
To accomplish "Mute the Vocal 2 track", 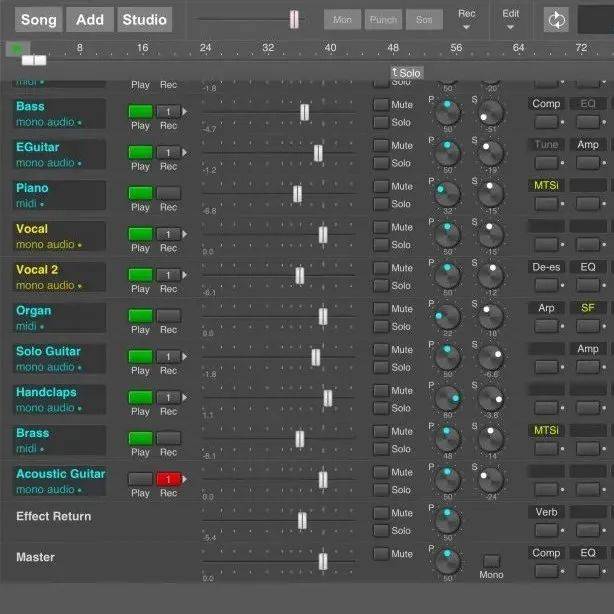I will pyautogui.click(x=381, y=268).
